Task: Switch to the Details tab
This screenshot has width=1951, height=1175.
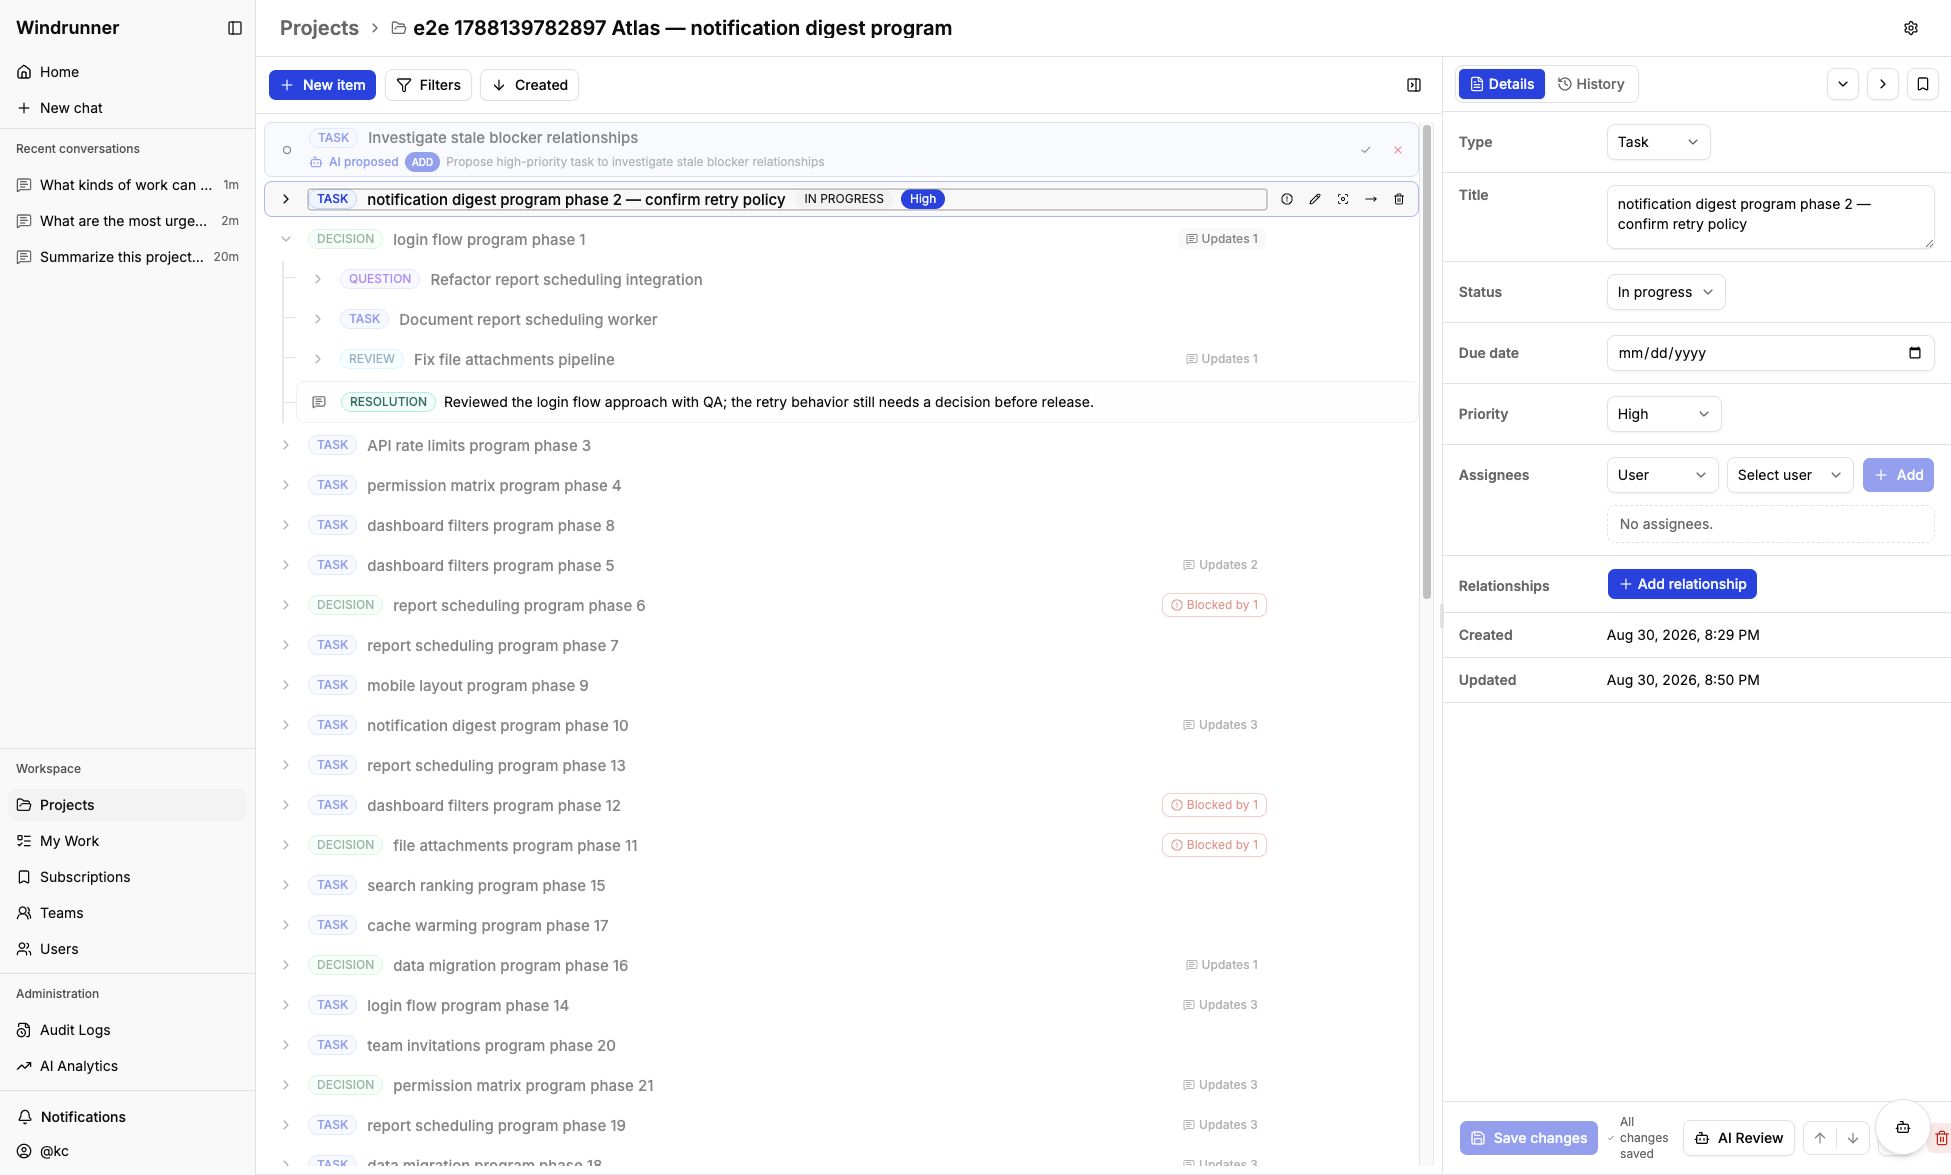Action: coord(1501,84)
